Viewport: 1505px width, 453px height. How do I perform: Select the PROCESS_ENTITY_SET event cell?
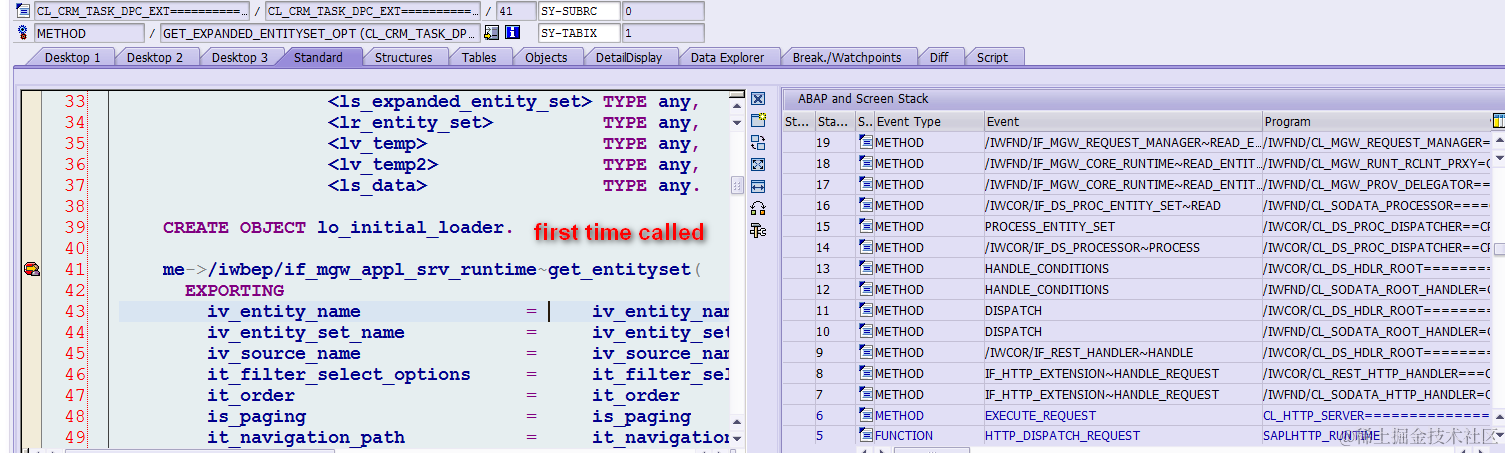tap(1123, 226)
